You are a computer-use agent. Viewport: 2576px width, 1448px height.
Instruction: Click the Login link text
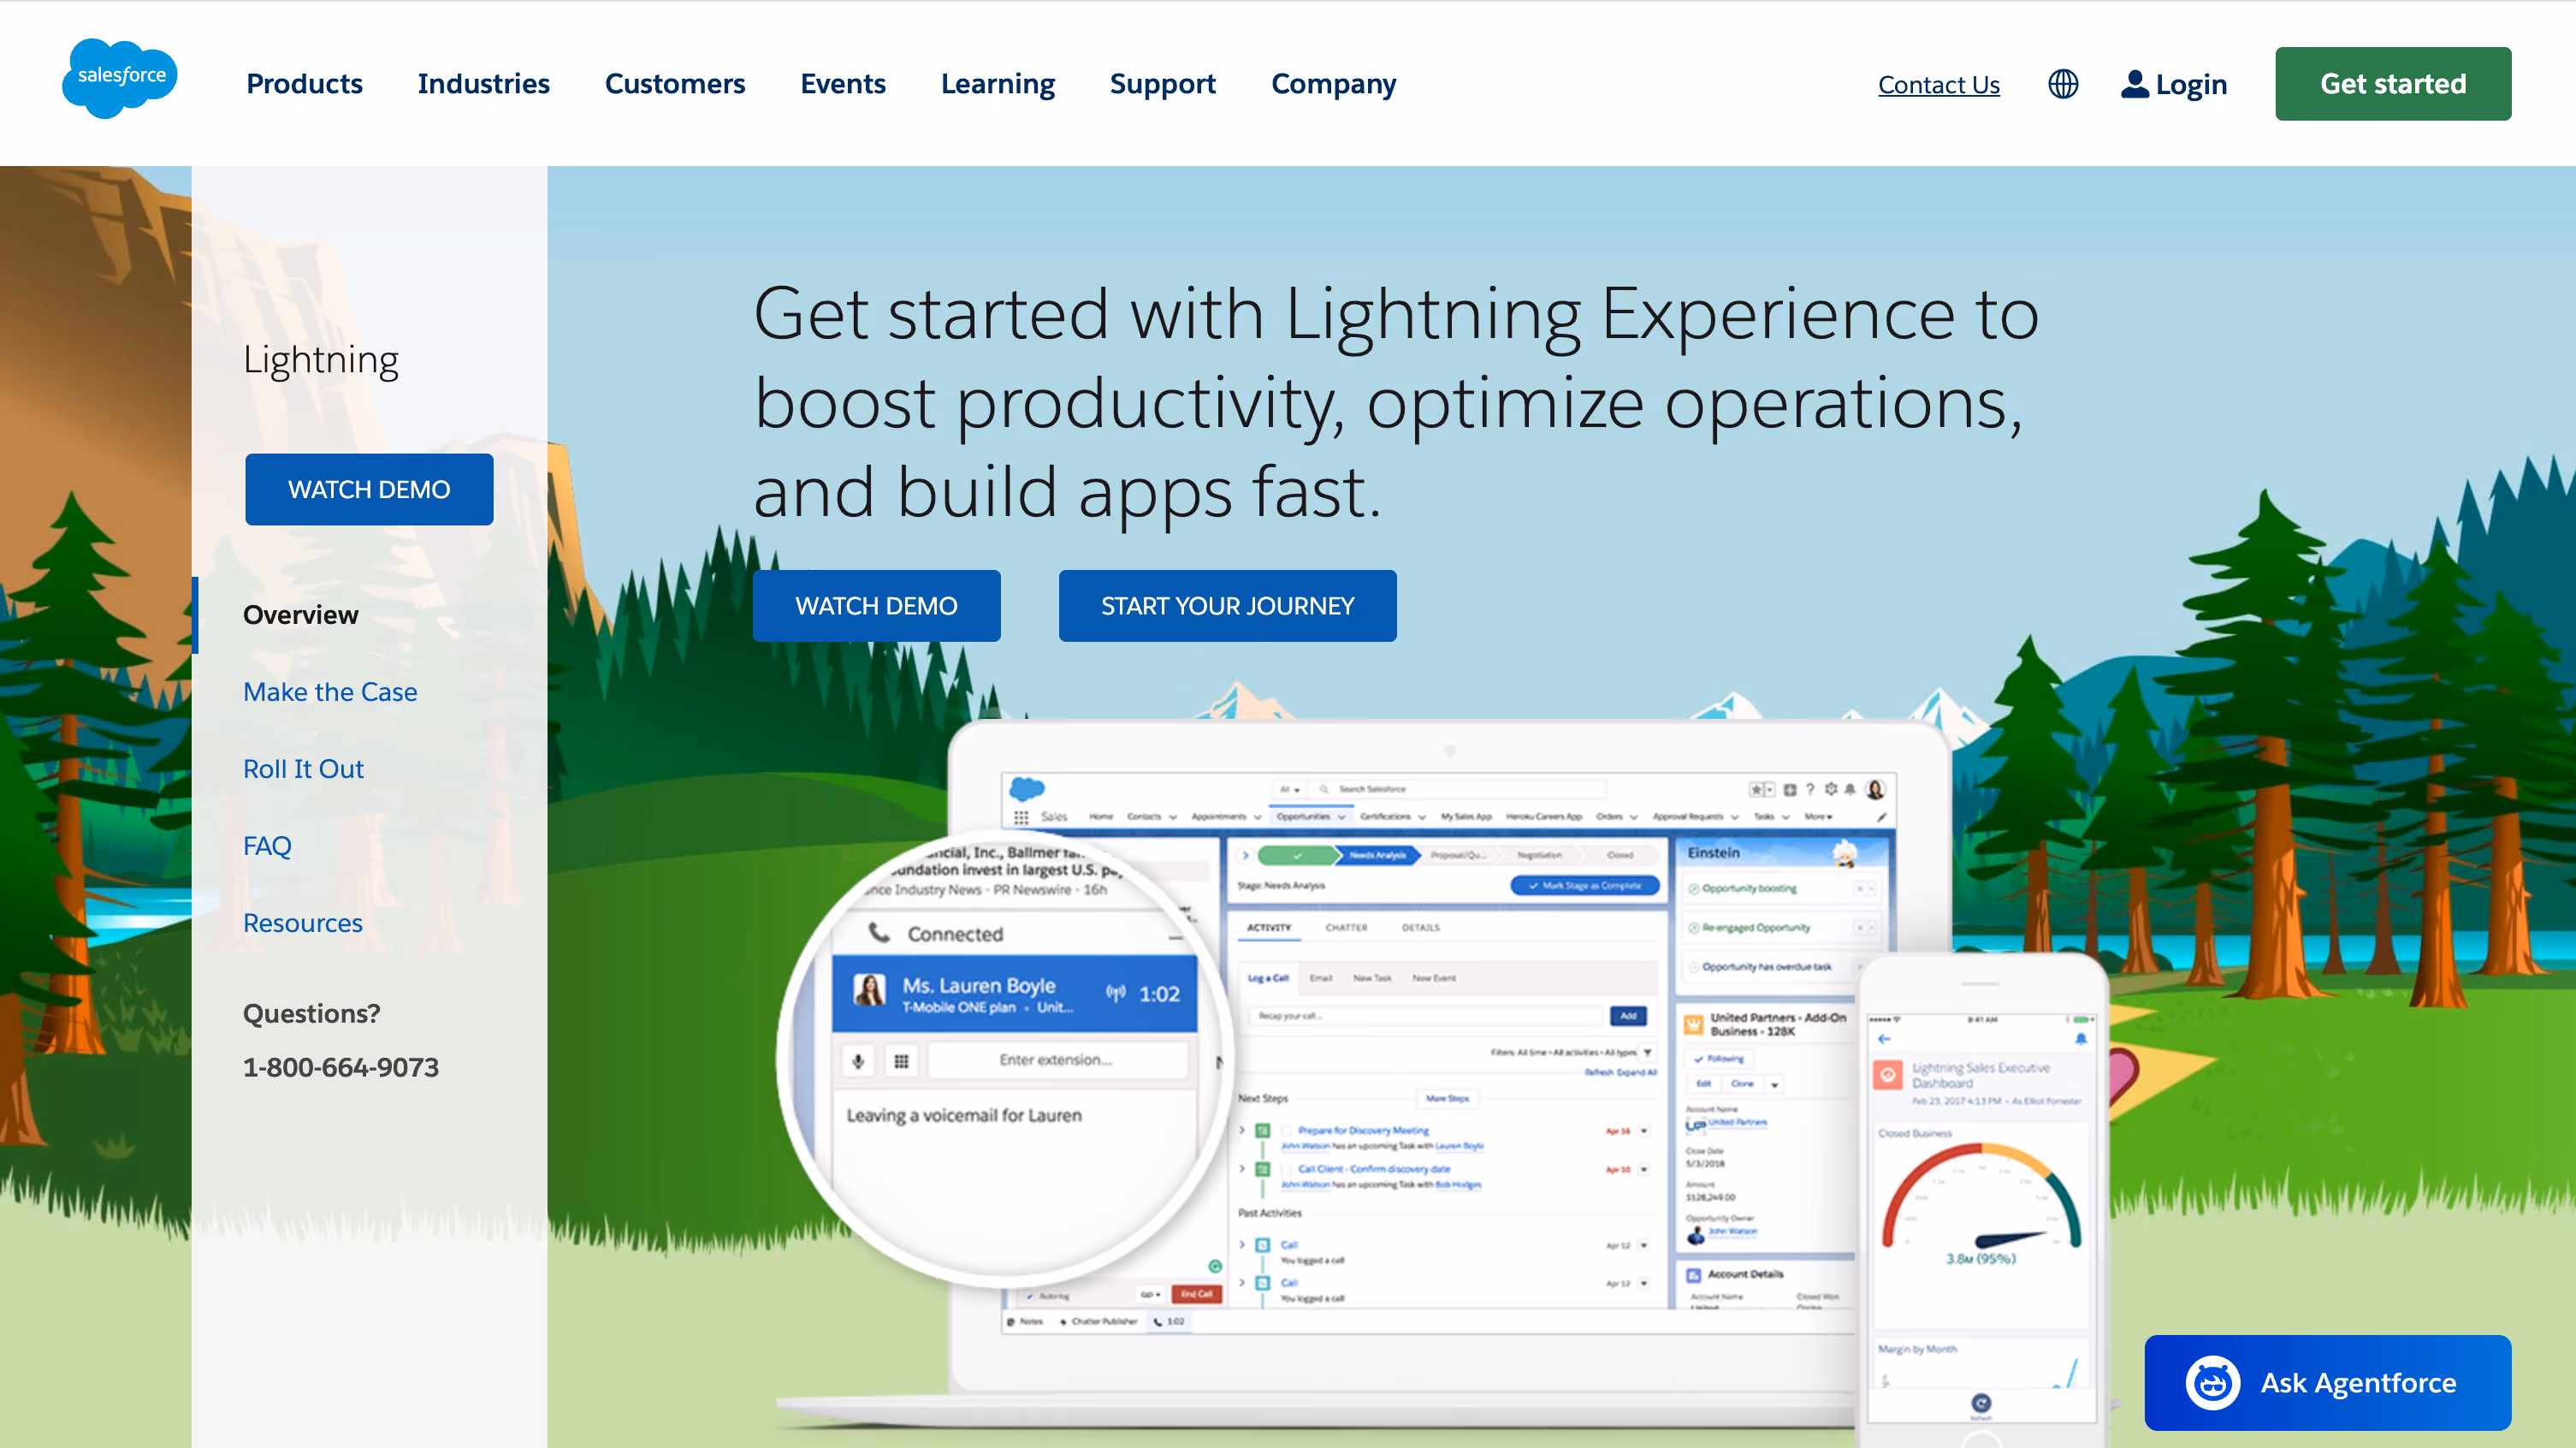[2192, 85]
